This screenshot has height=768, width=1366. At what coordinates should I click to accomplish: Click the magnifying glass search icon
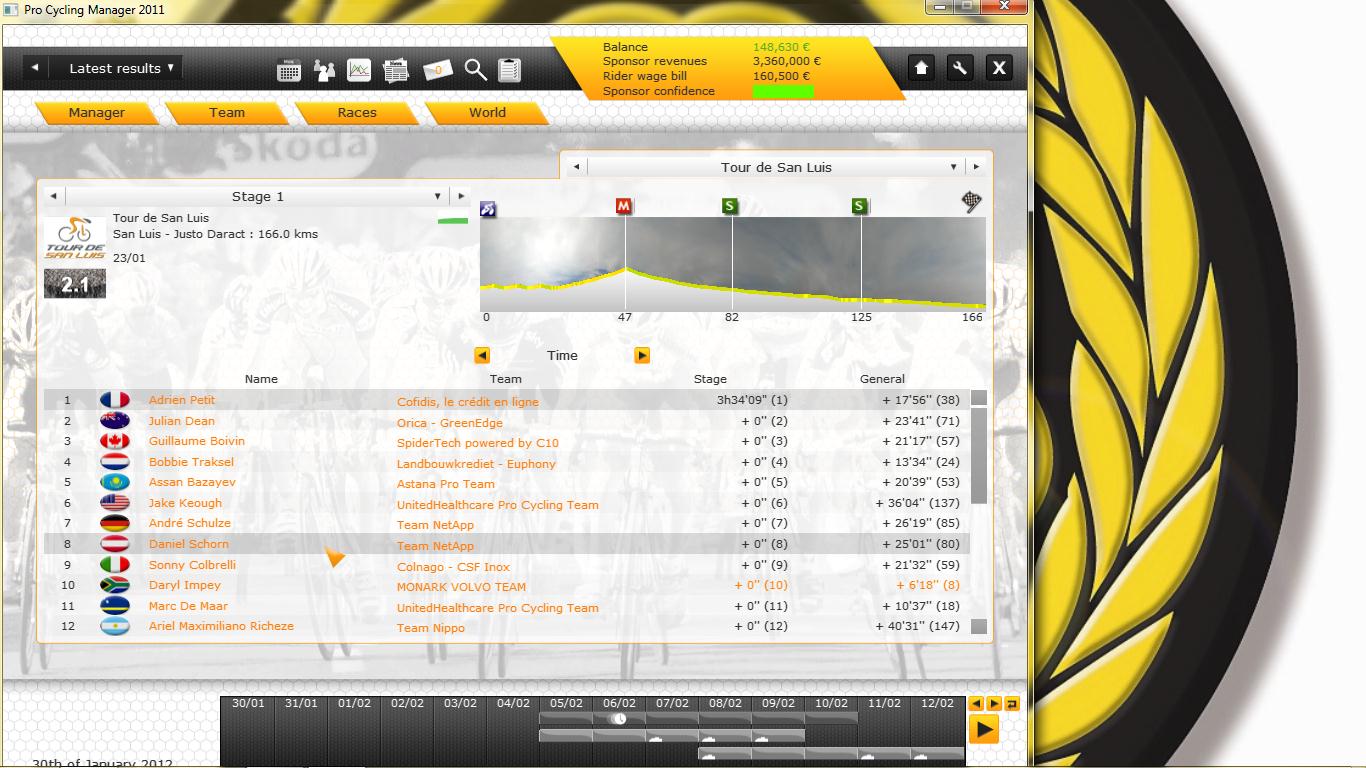[476, 70]
